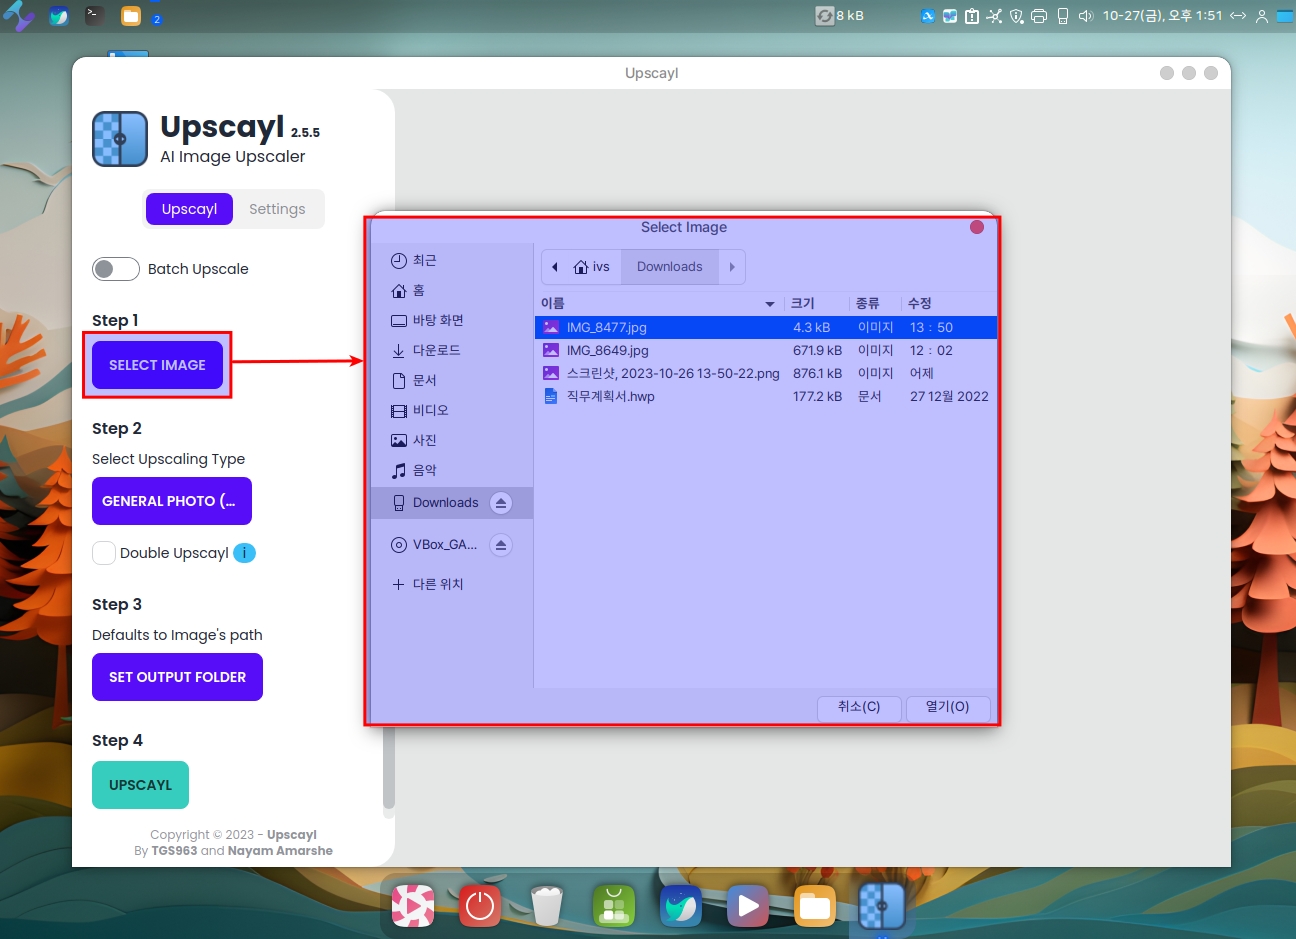
Task: Click the sidebar vertical scrollbar
Action: pos(389,770)
